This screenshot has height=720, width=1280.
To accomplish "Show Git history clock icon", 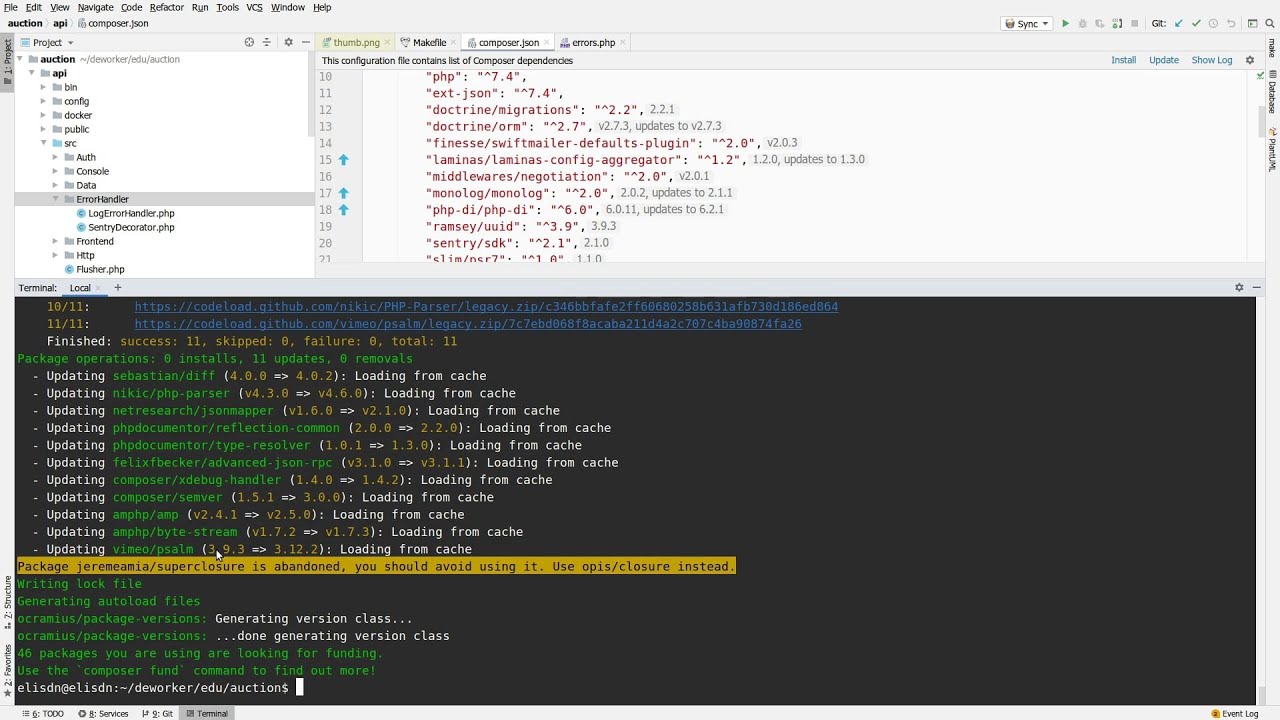I will point(1213,23).
